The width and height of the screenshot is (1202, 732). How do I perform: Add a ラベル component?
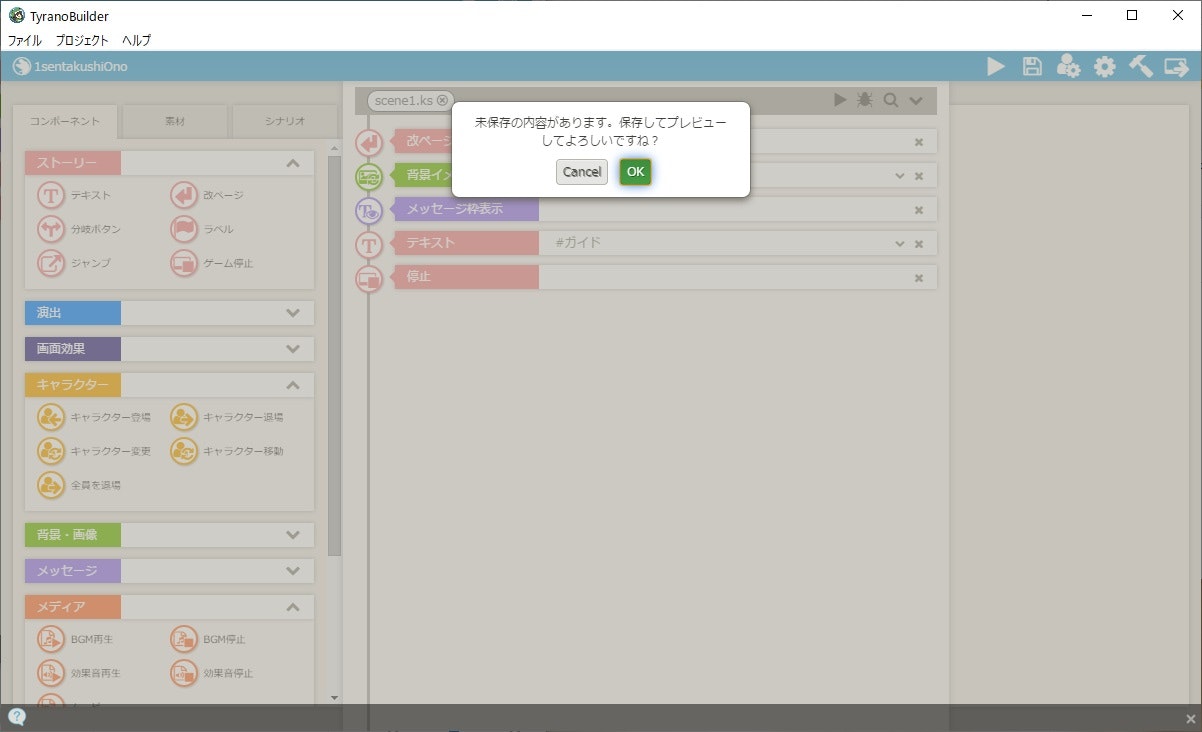click(x=202, y=229)
